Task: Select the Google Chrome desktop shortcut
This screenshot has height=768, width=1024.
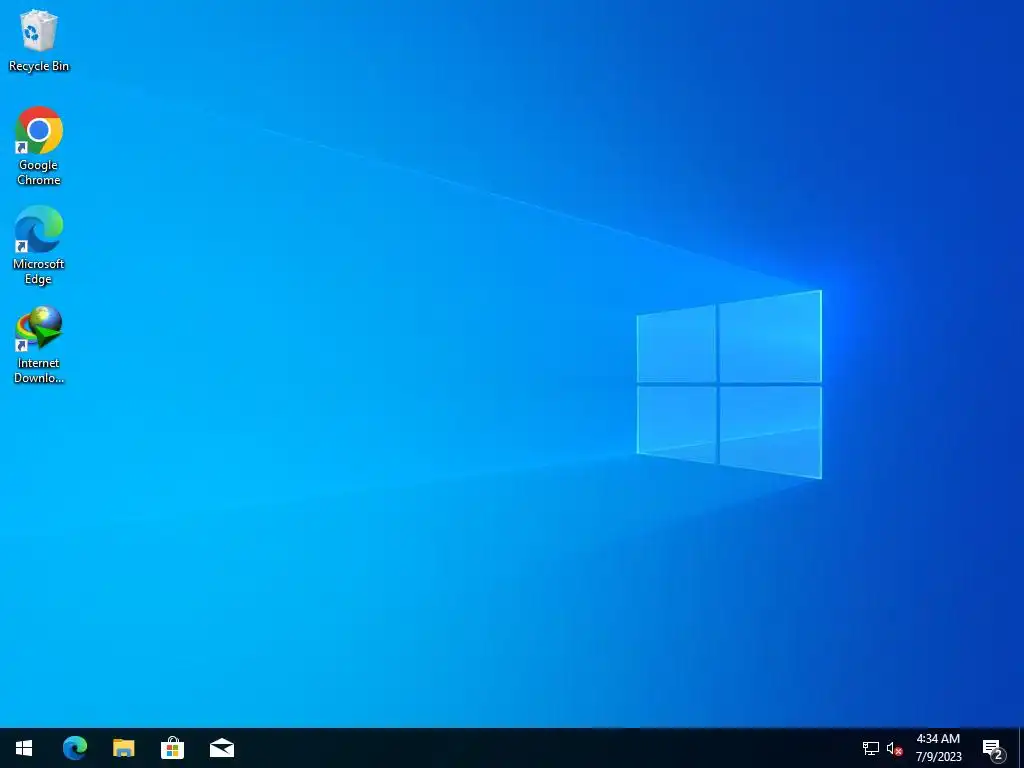Action: tap(39, 146)
